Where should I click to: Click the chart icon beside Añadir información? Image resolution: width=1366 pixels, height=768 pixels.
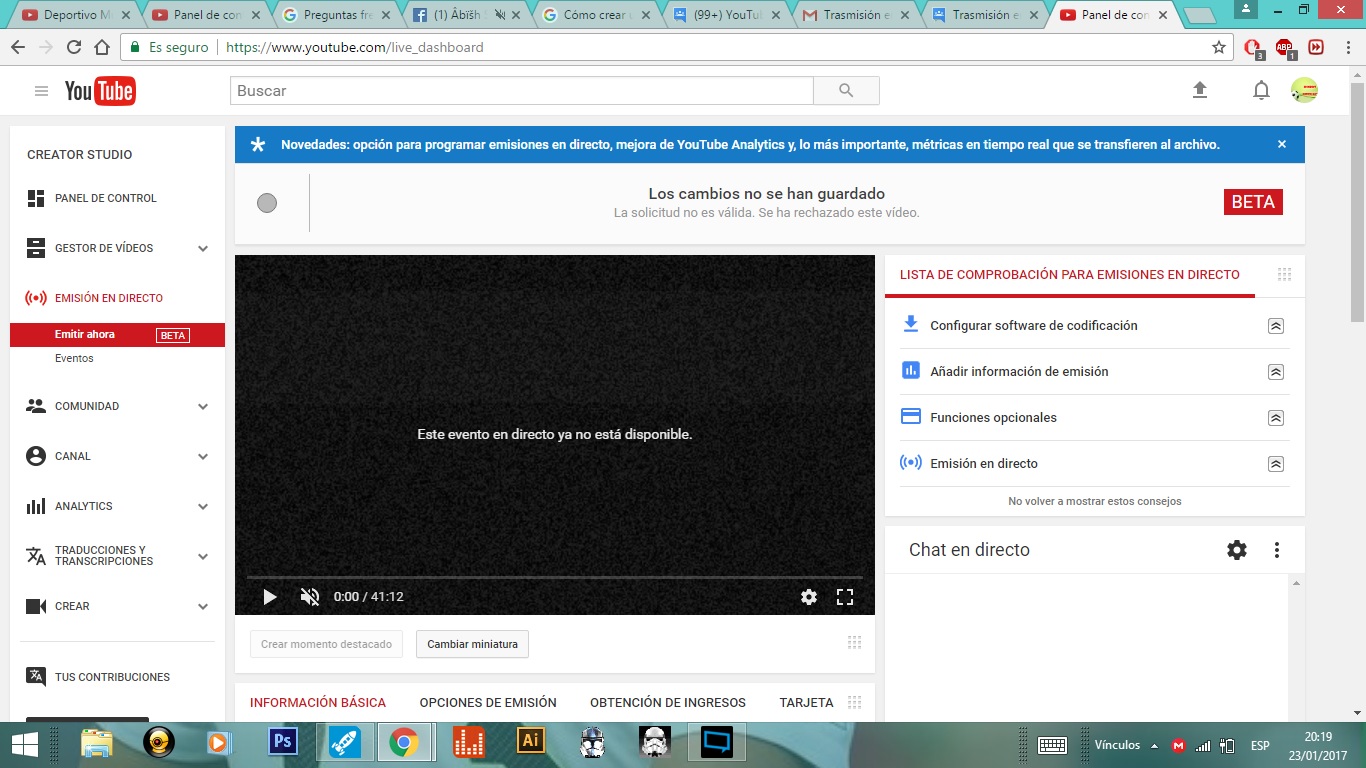(910, 370)
